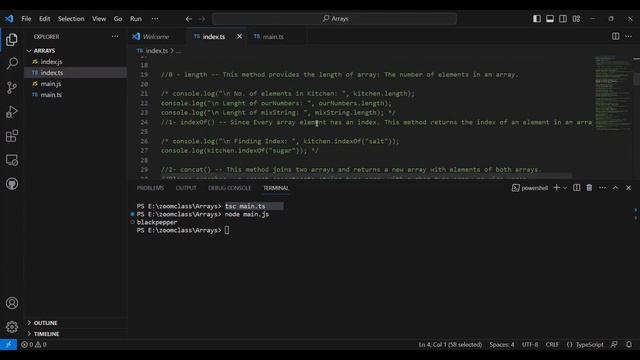Image resolution: width=640 pixels, height=360 pixels.
Task: Select the index.ts editor tab
Action: point(213,36)
